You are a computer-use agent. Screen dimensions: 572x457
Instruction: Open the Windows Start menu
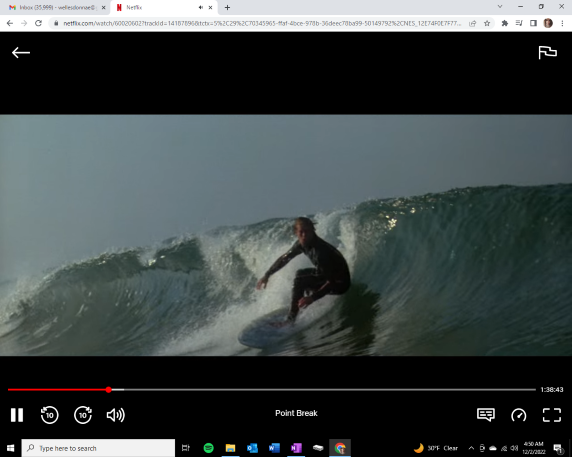[x=11, y=448]
